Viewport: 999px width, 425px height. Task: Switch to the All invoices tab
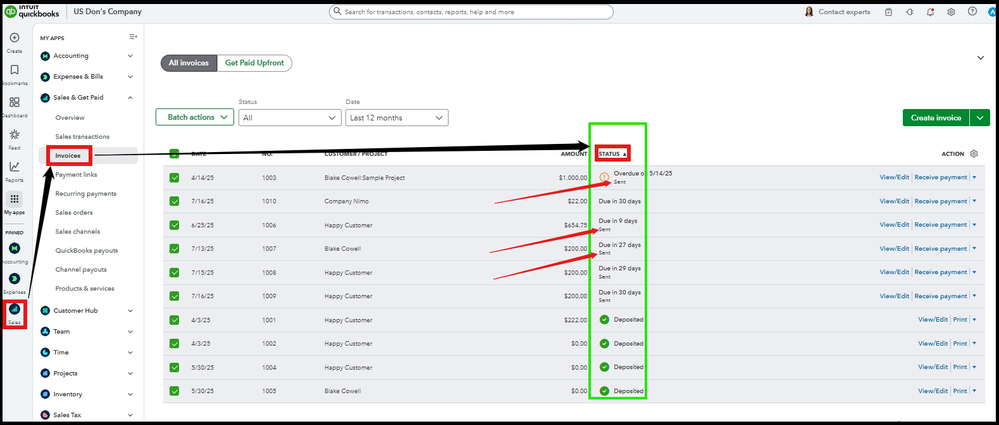click(x=189, y=63)
